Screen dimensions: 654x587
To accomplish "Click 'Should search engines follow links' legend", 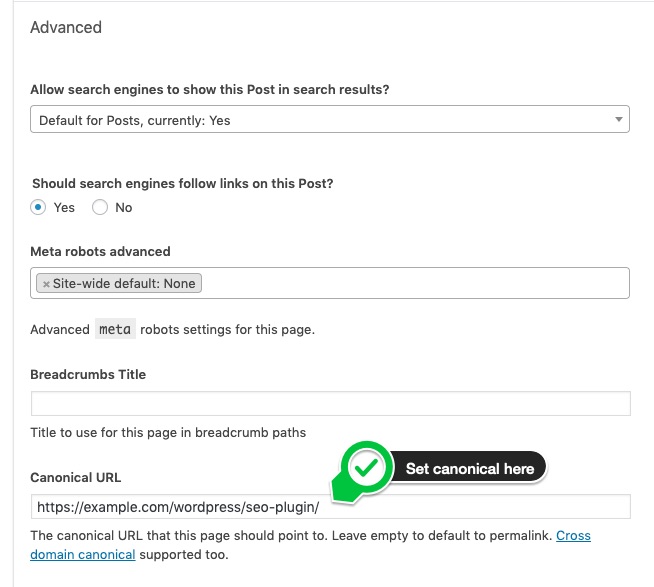I will pyautogui.click(x=183, y=184).
